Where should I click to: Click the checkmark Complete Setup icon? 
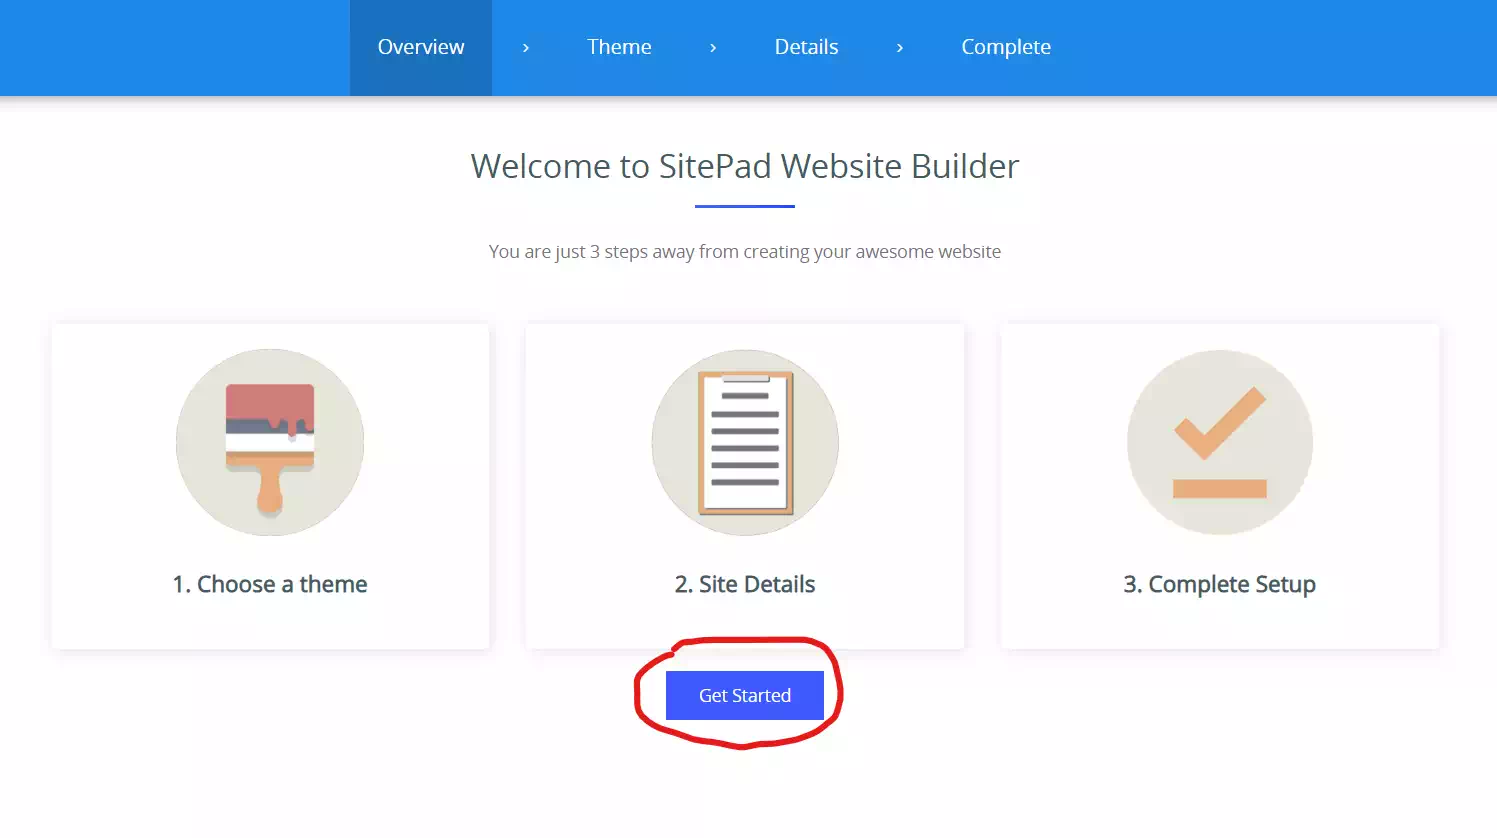pyautogui.click(x=1220, y=442)
